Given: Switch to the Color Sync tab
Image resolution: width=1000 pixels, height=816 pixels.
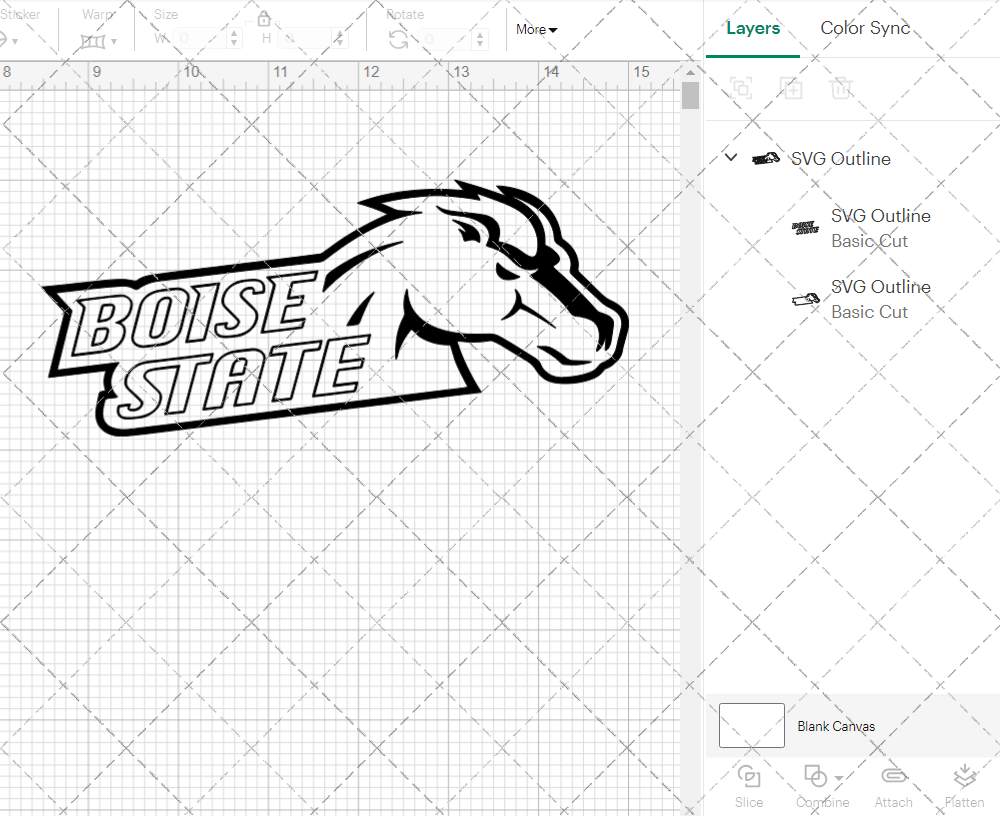Looking at the screenshot, I should (x=864, y=28).
